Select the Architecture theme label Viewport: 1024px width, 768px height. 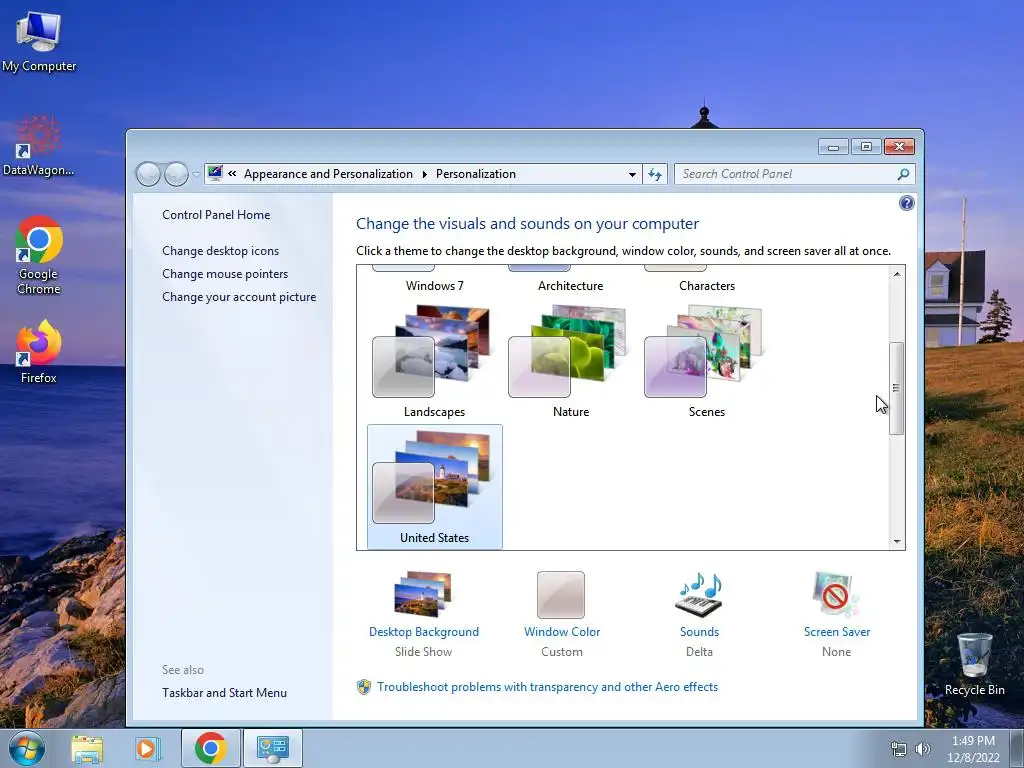pyautogui.click(x=571, y=286)
